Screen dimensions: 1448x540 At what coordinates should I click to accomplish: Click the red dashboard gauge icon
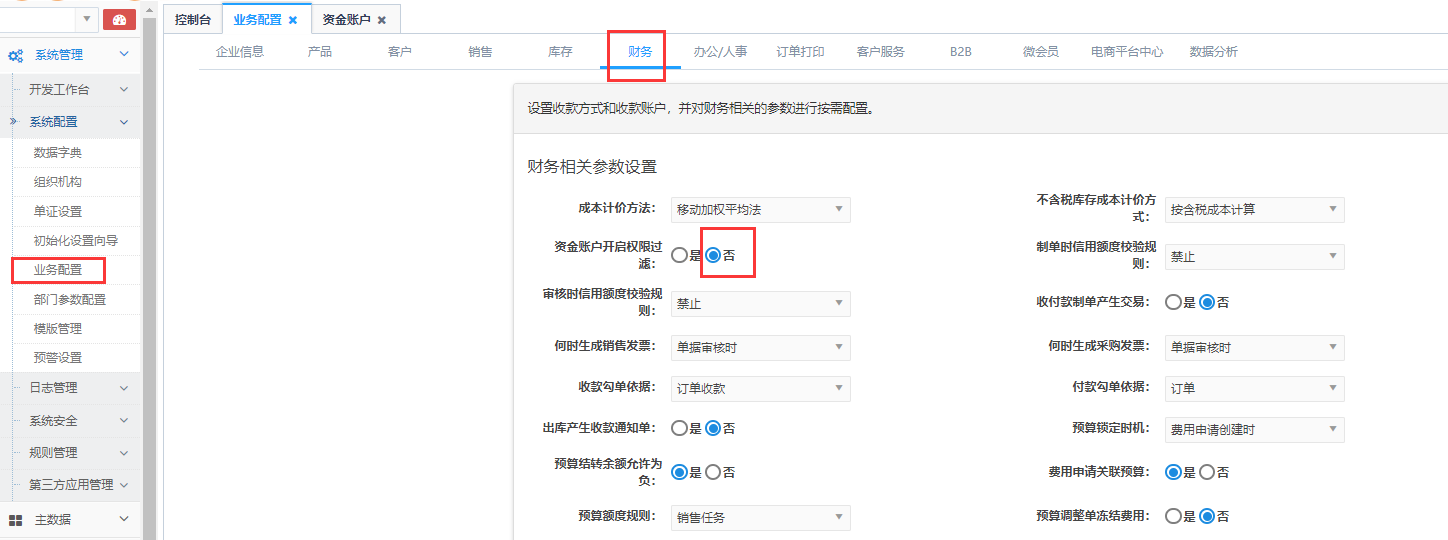(119, 19)
